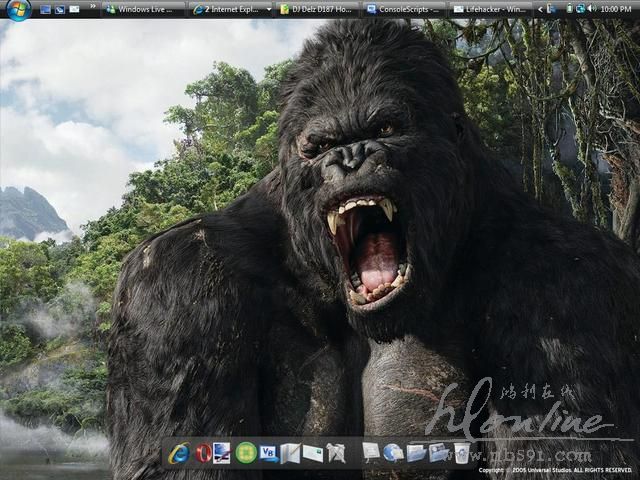Open Lifehacker taskbar window
640x480 pixels.
pos(490,9)
